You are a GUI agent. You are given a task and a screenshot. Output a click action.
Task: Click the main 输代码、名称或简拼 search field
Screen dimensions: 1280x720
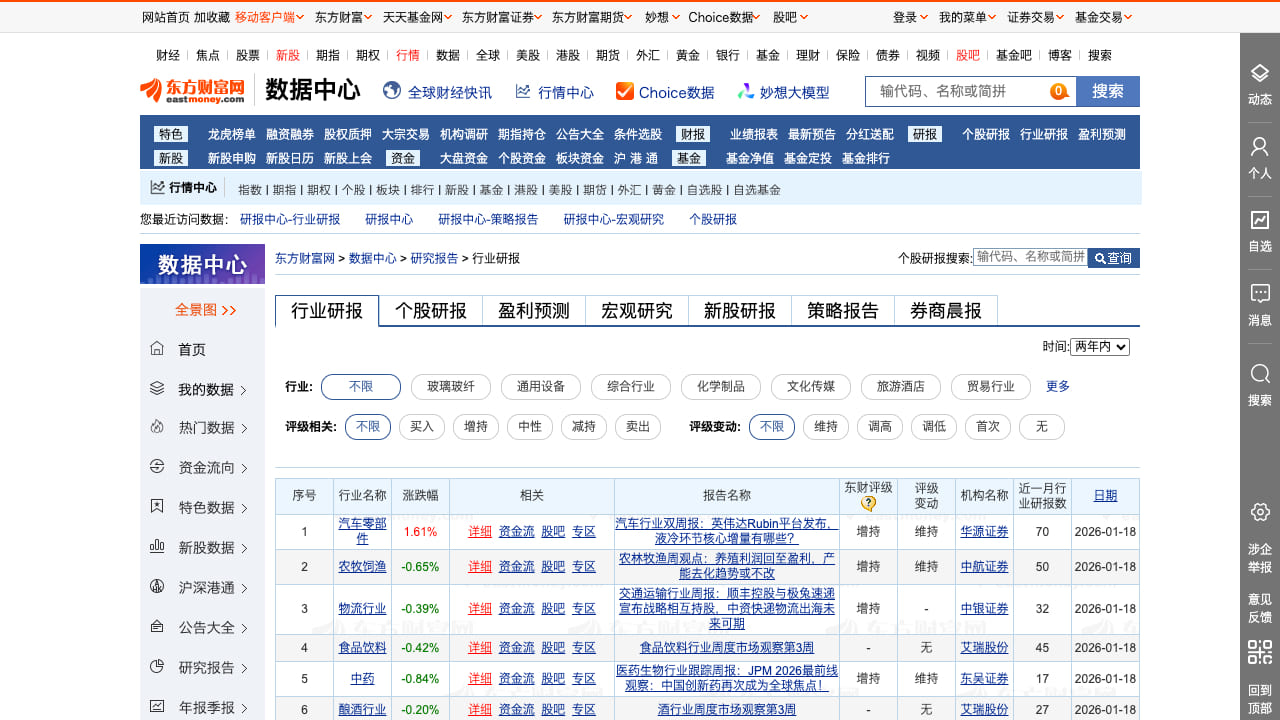pyautogui.click(x=960, y=91)
